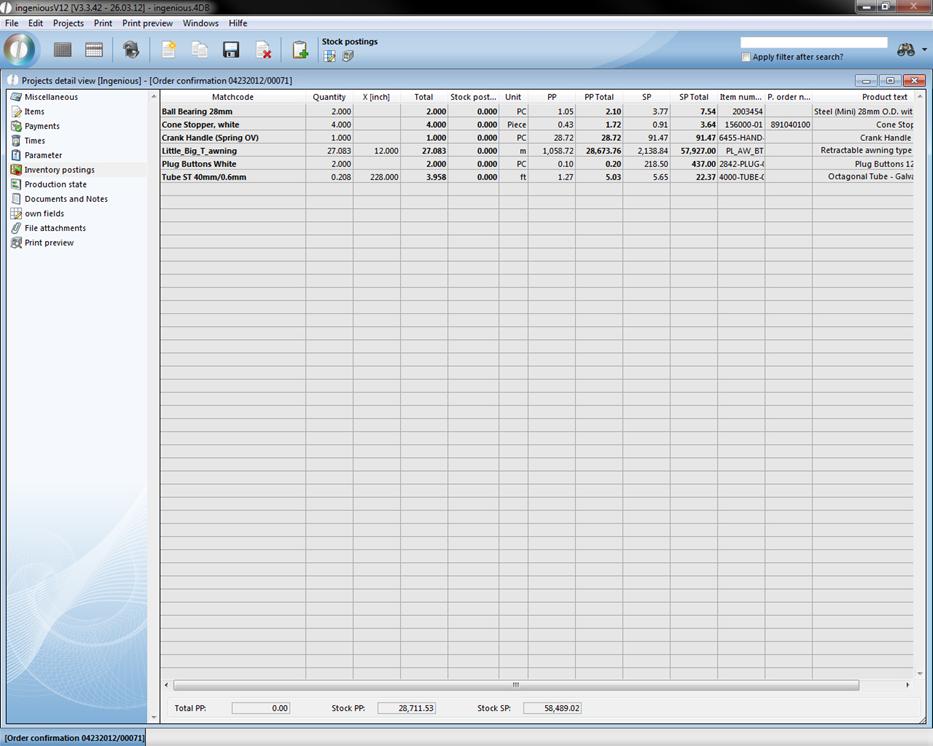Select File attachments in sidebar
The width and height of the screenshot is (933, 746).
55,228
